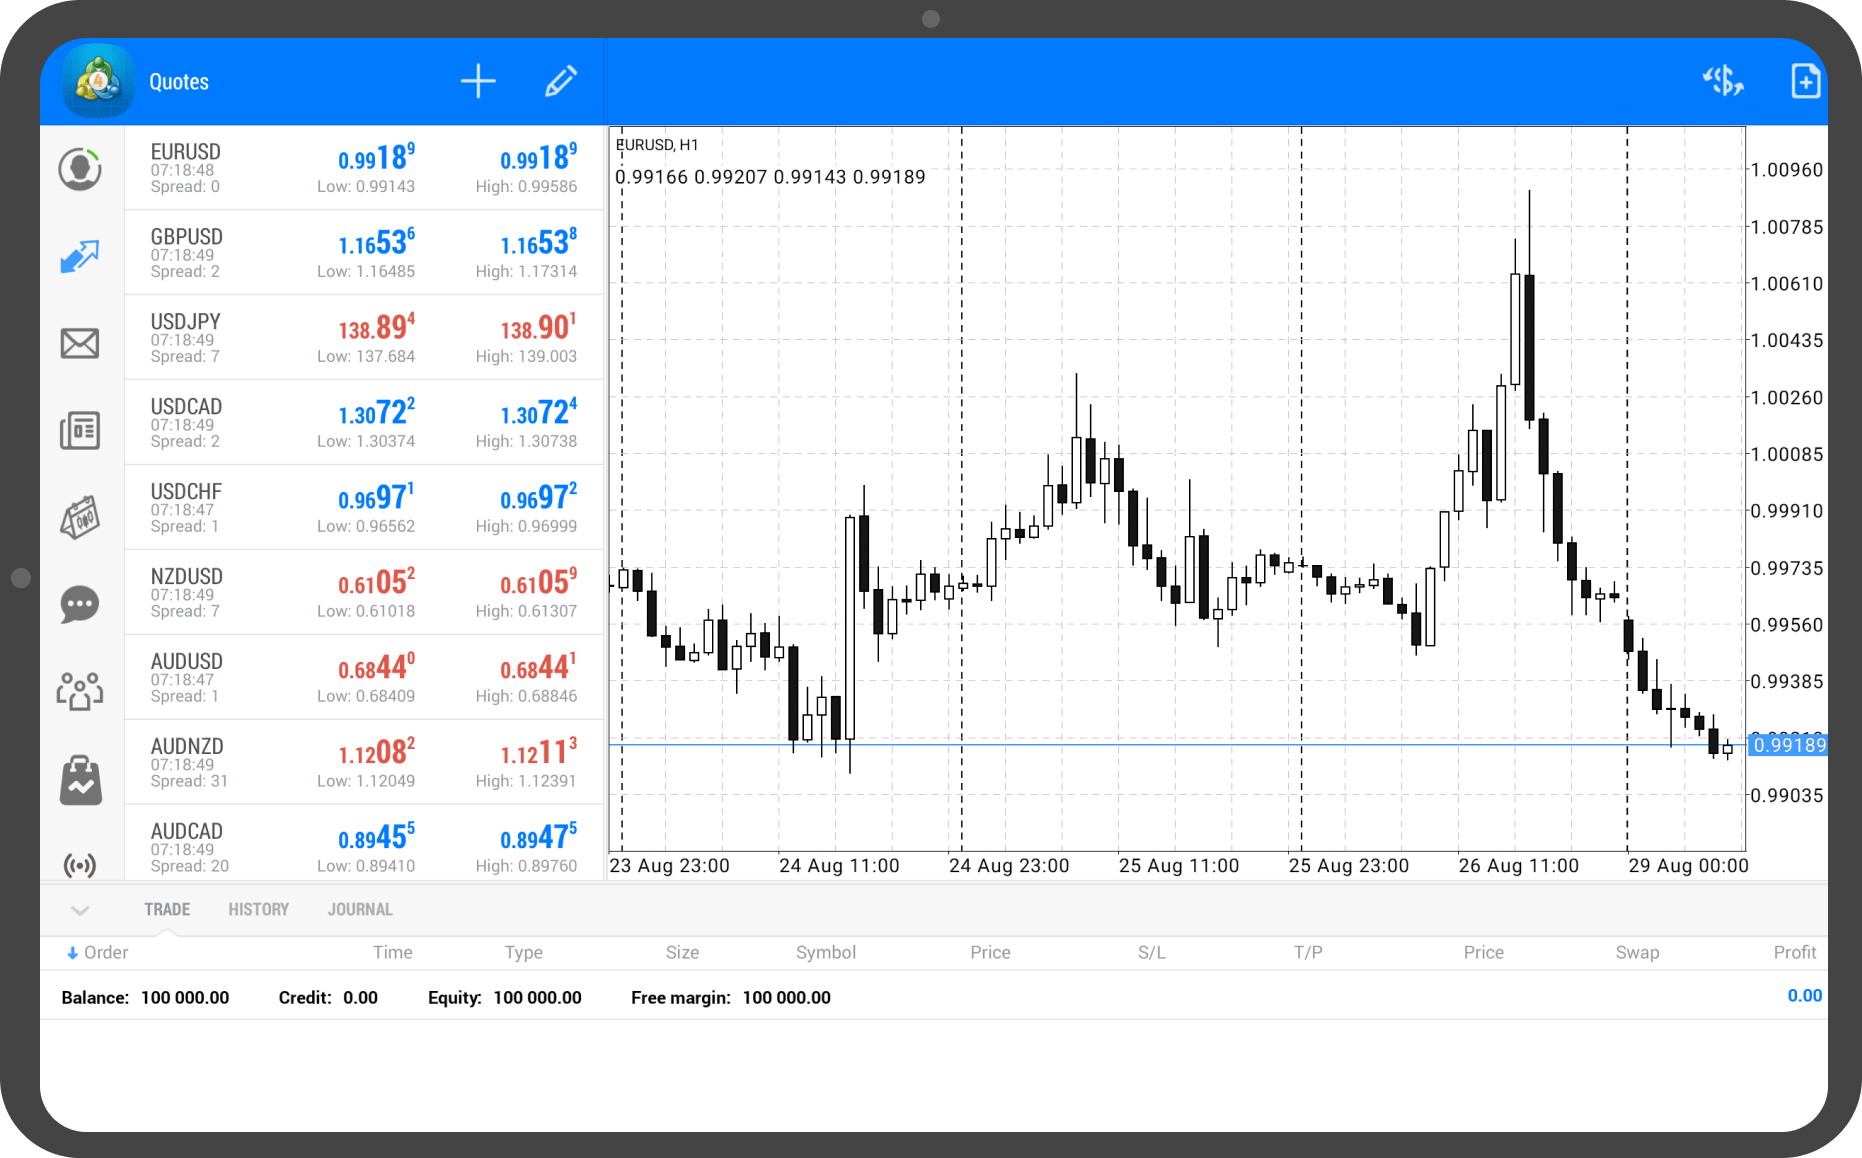Tap the signals broadcast icon
This screenshot has height=1158, width=1862.
[x=80, y=864]
